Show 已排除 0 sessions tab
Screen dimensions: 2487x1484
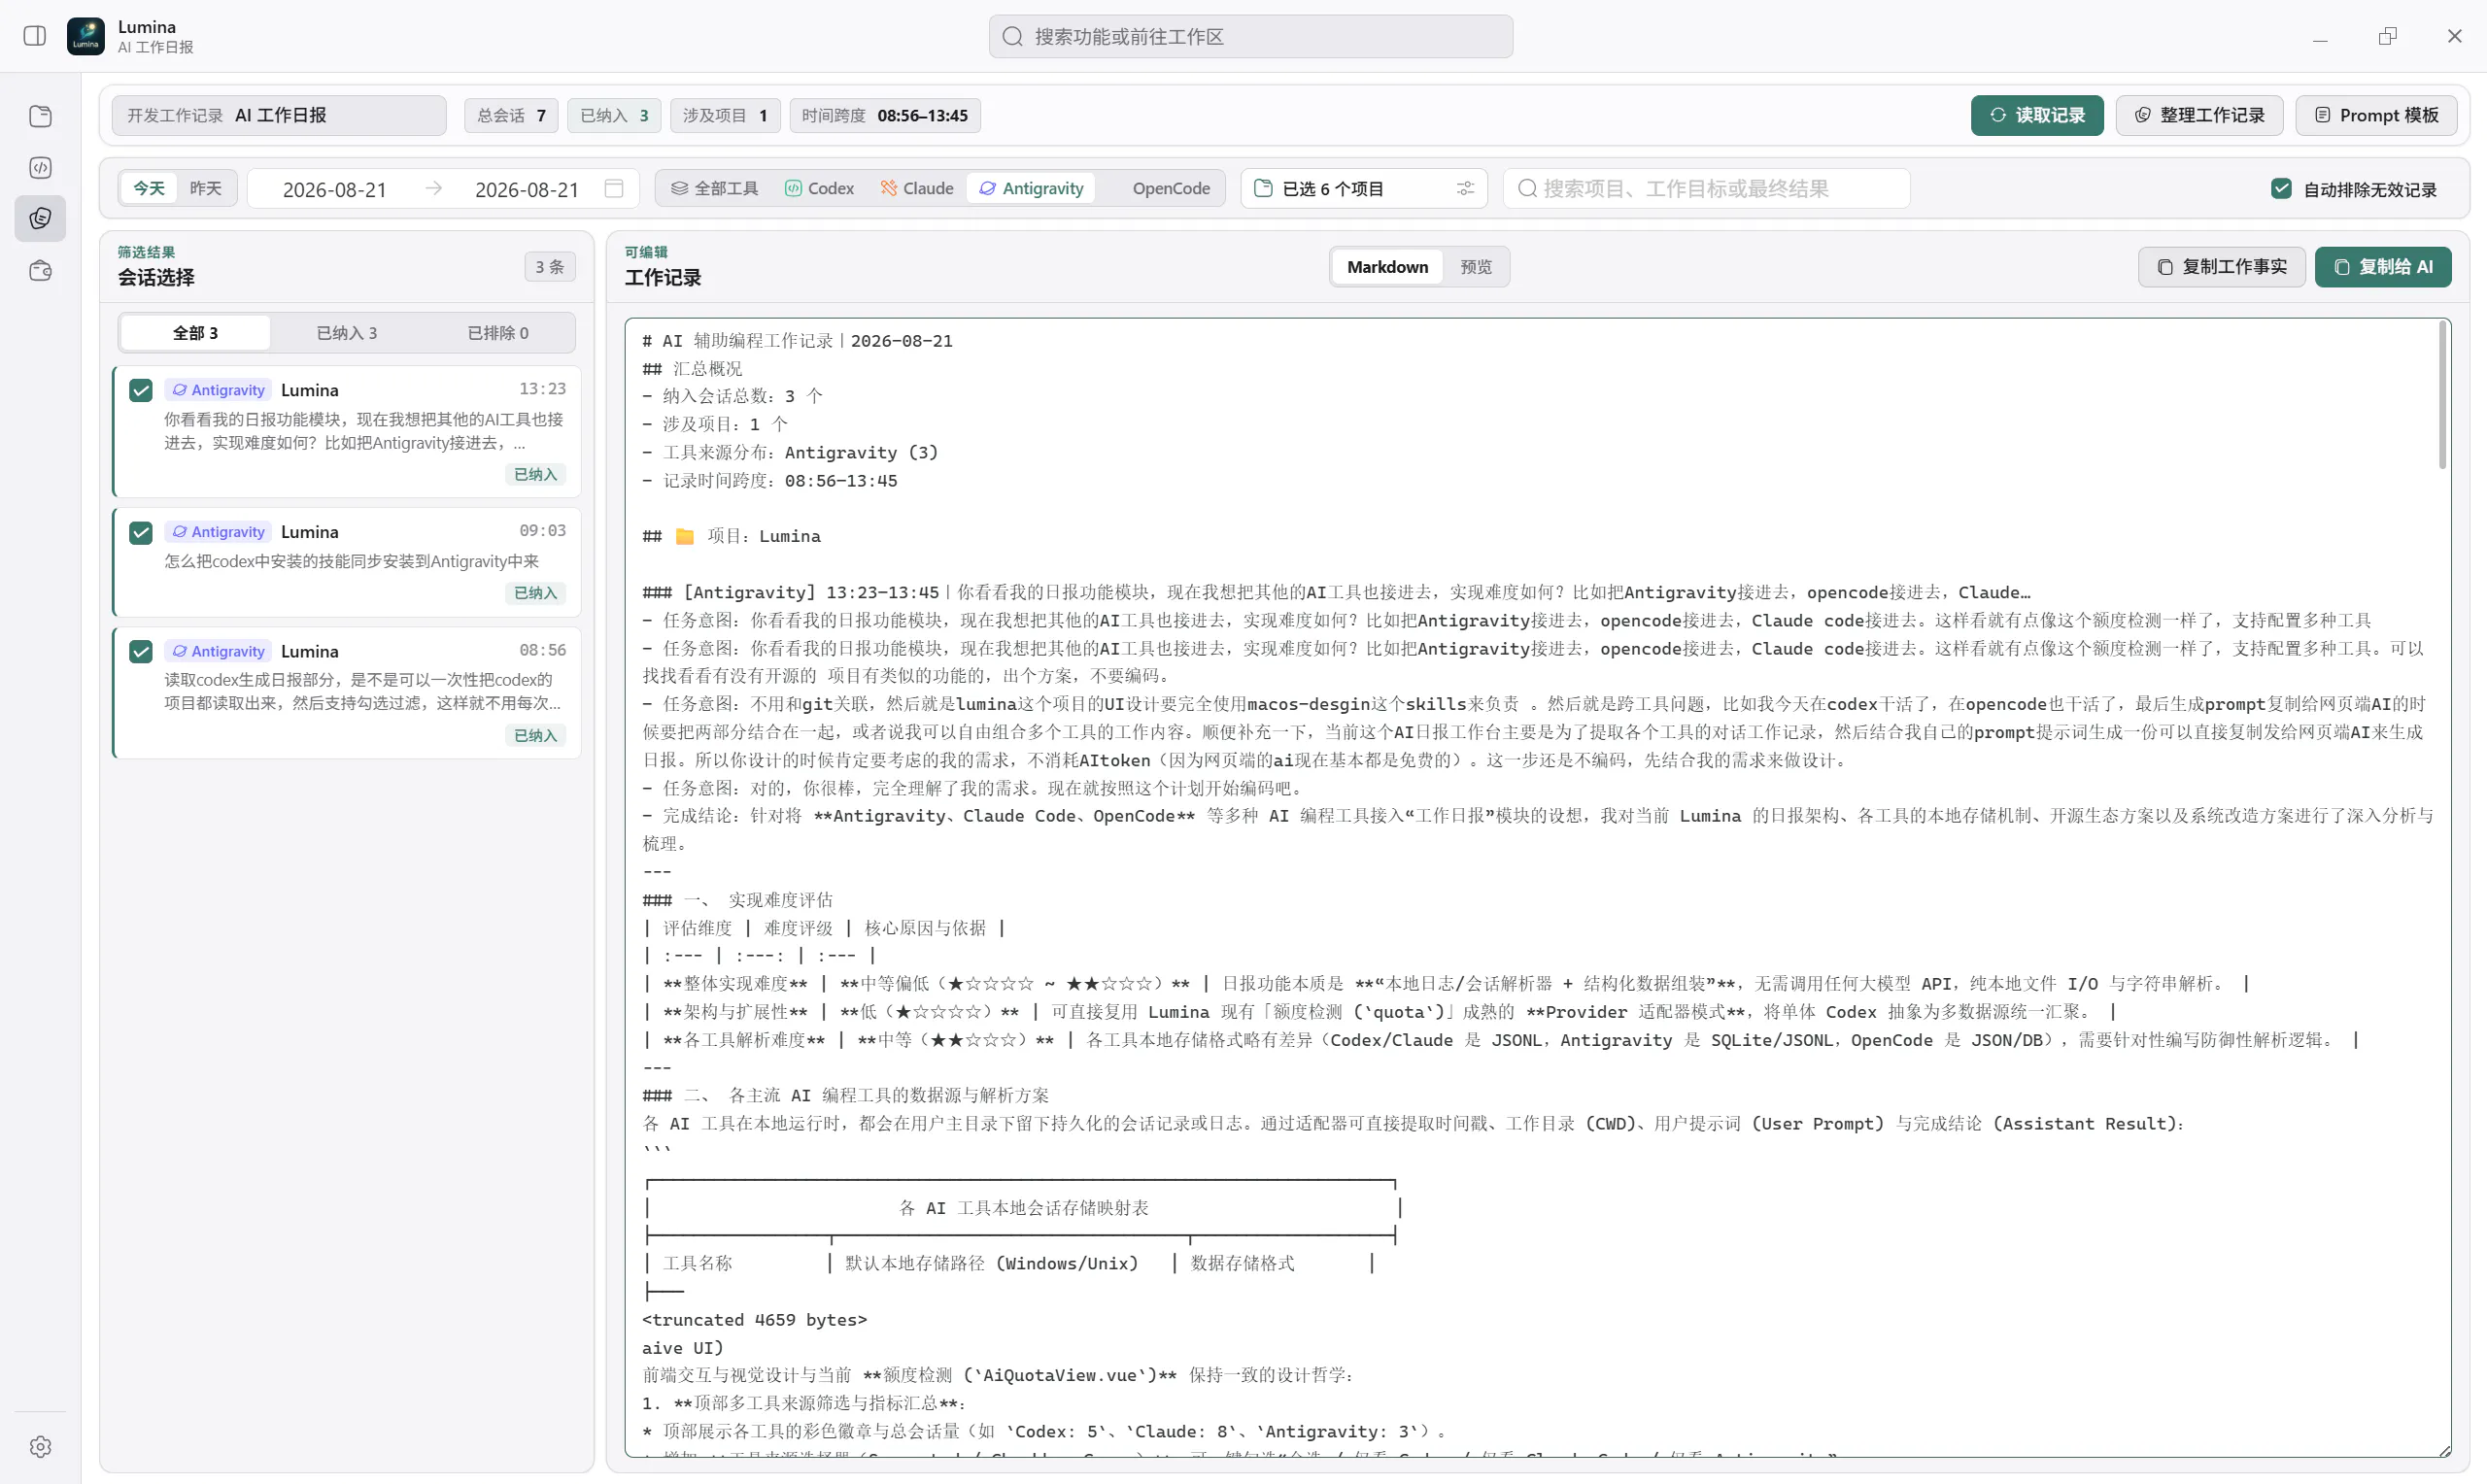click(x=498, y=333)
